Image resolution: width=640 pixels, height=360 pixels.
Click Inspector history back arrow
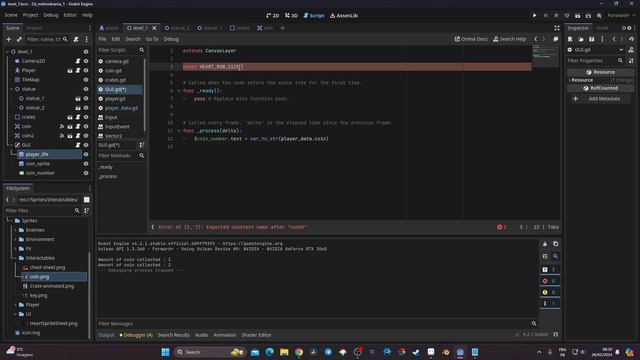point(614,39)
